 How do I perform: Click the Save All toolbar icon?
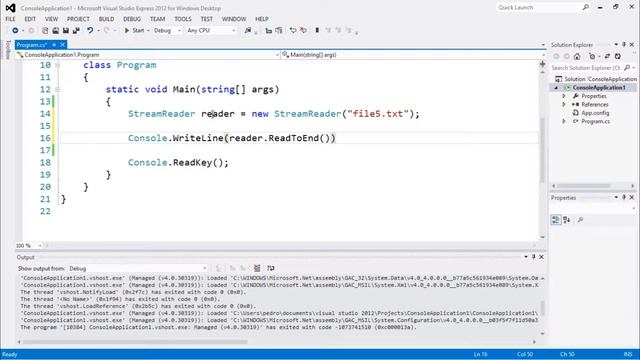pyautogui.click(x=76, y=31)
